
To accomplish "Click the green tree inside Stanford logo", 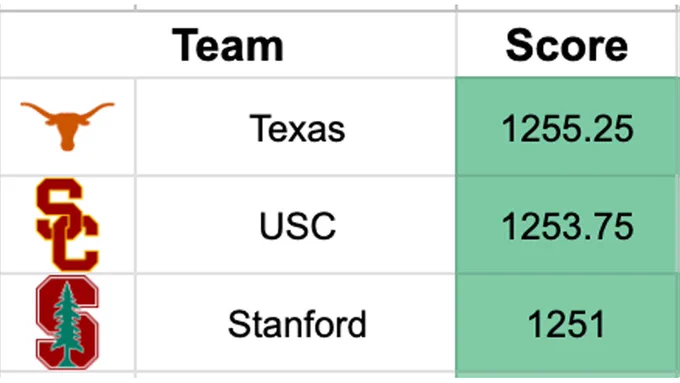I will [67, 323].
